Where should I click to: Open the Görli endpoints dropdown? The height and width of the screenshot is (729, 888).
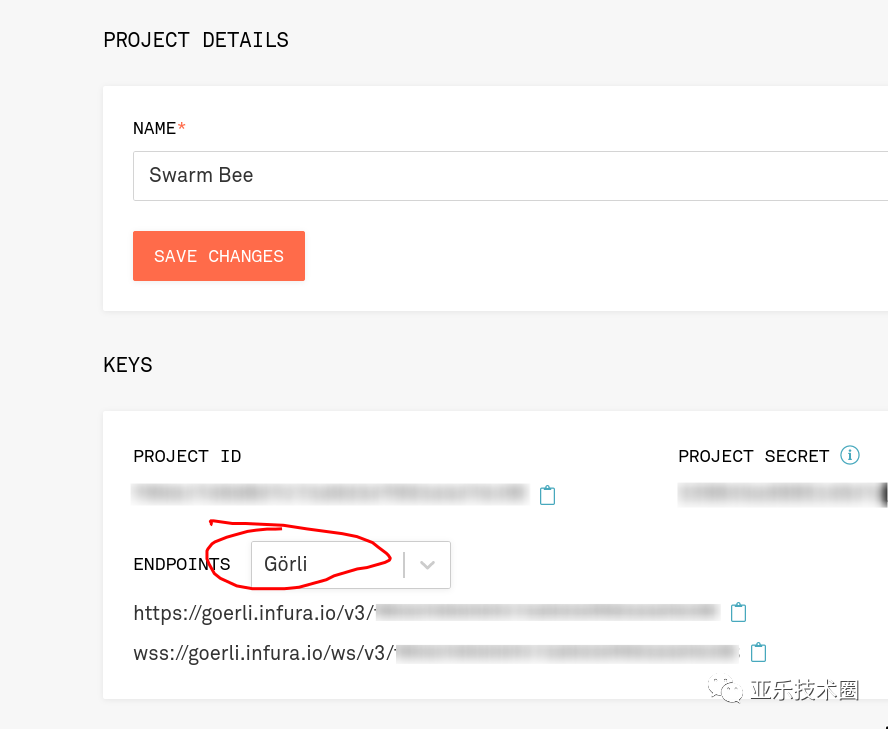[330, 565]
